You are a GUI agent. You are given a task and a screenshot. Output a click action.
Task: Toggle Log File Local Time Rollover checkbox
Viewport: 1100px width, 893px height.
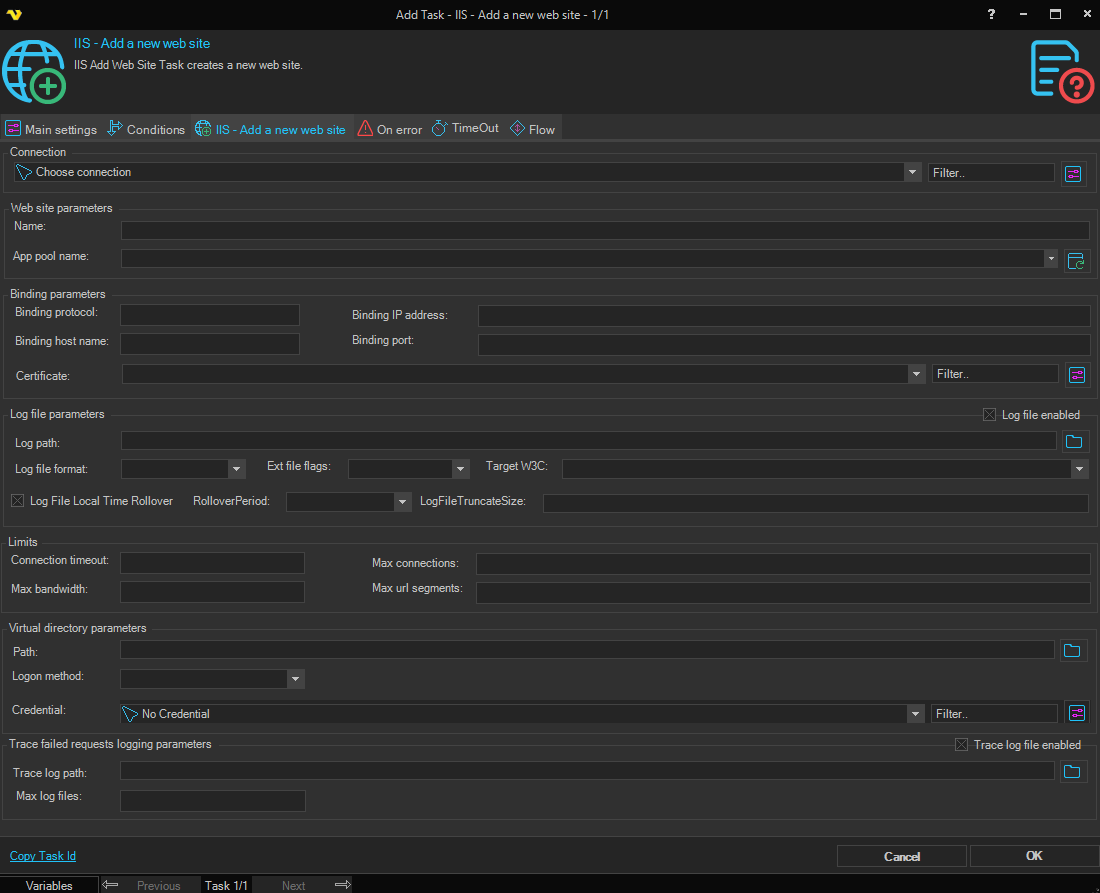coord(18,500)
